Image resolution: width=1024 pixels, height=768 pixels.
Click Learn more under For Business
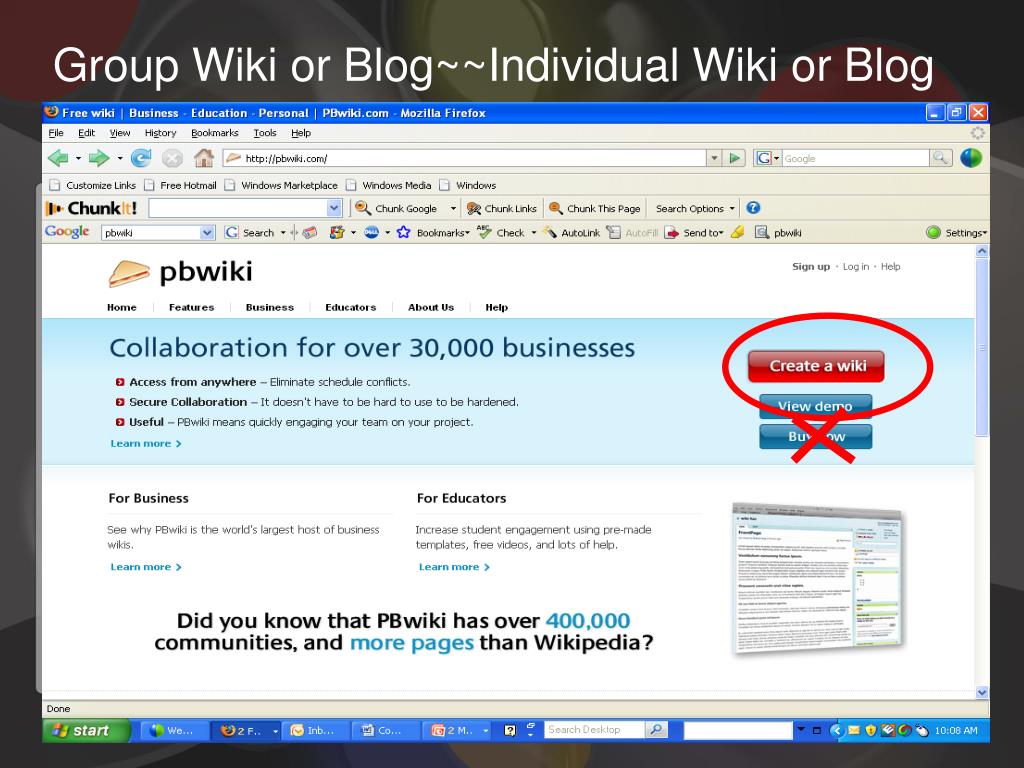(x=146, y=567)
